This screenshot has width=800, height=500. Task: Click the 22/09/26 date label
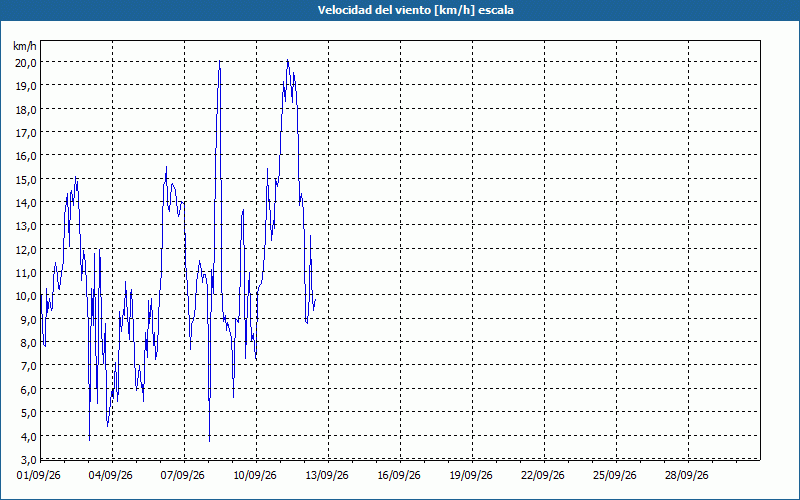coord(543,476)
